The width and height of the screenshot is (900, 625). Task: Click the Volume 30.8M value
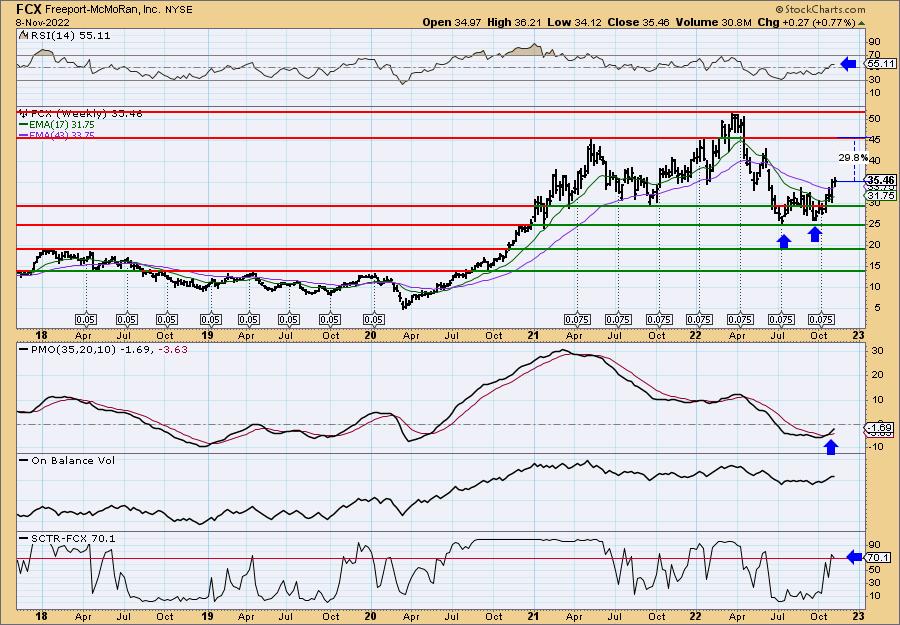click(x=713, y=22)
